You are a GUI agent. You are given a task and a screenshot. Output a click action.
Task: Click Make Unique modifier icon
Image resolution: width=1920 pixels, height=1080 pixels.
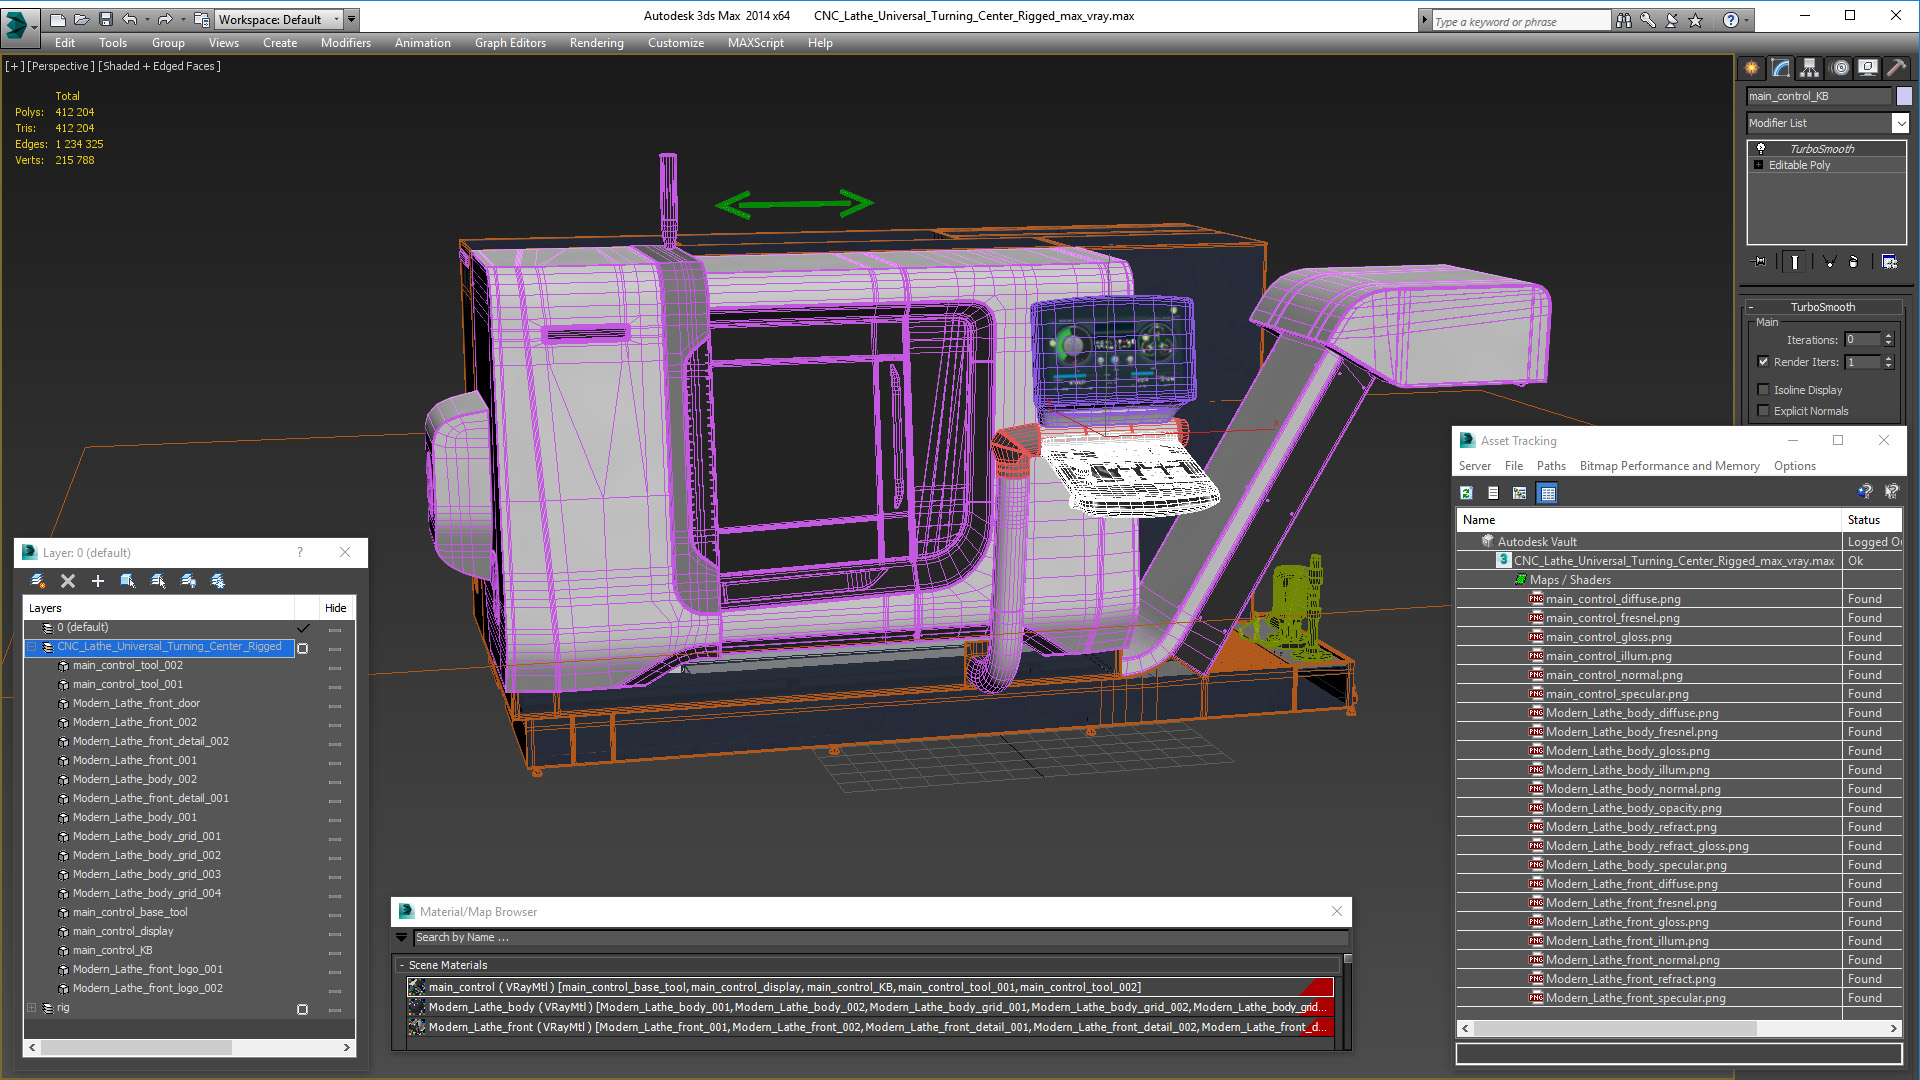pos(1829,262)
